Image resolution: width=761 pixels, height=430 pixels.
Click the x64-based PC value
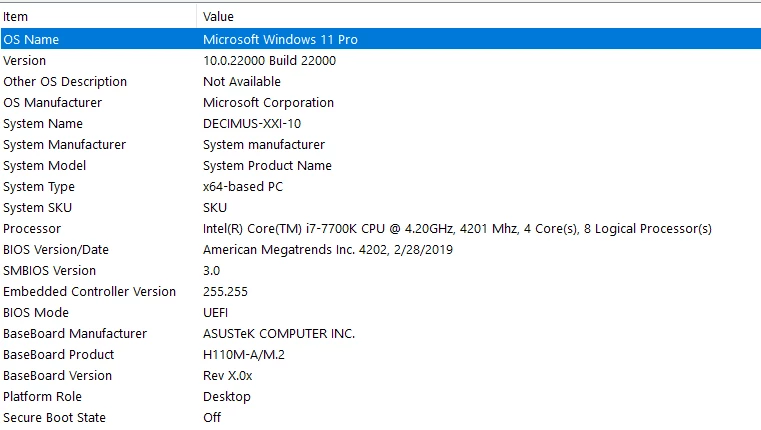[x=243, y=187]
